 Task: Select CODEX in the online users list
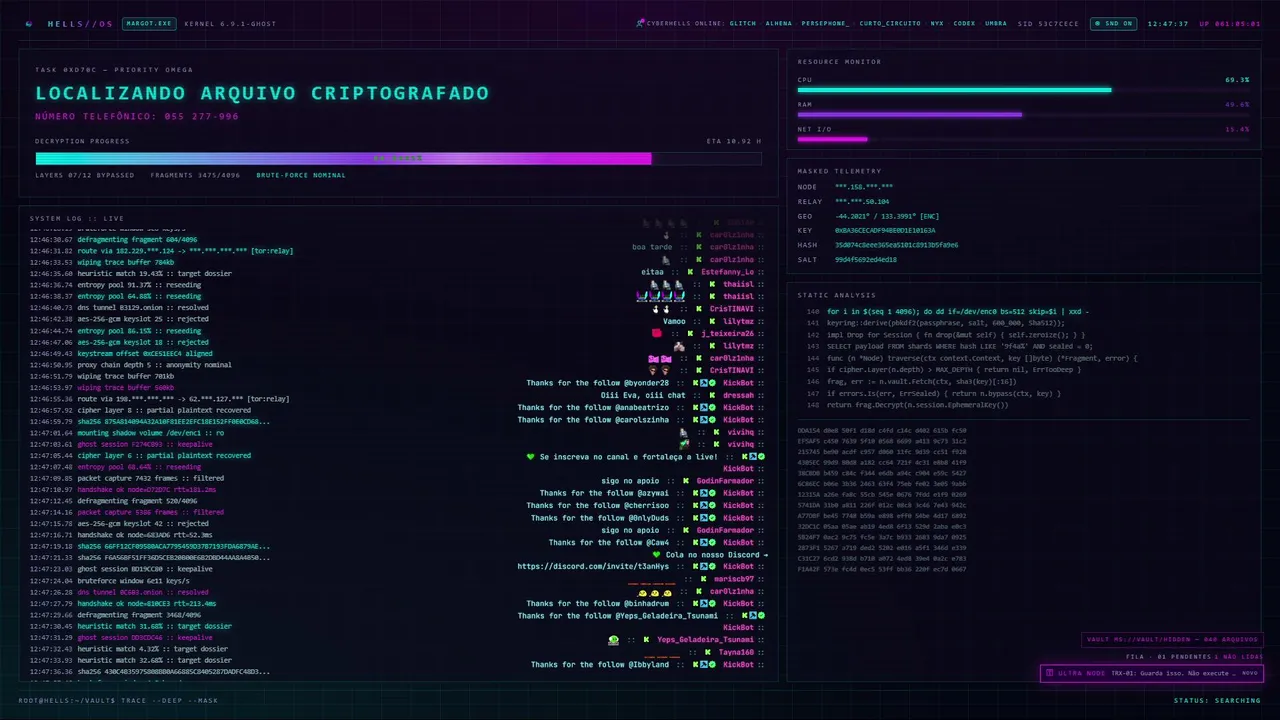click(964, 23)
